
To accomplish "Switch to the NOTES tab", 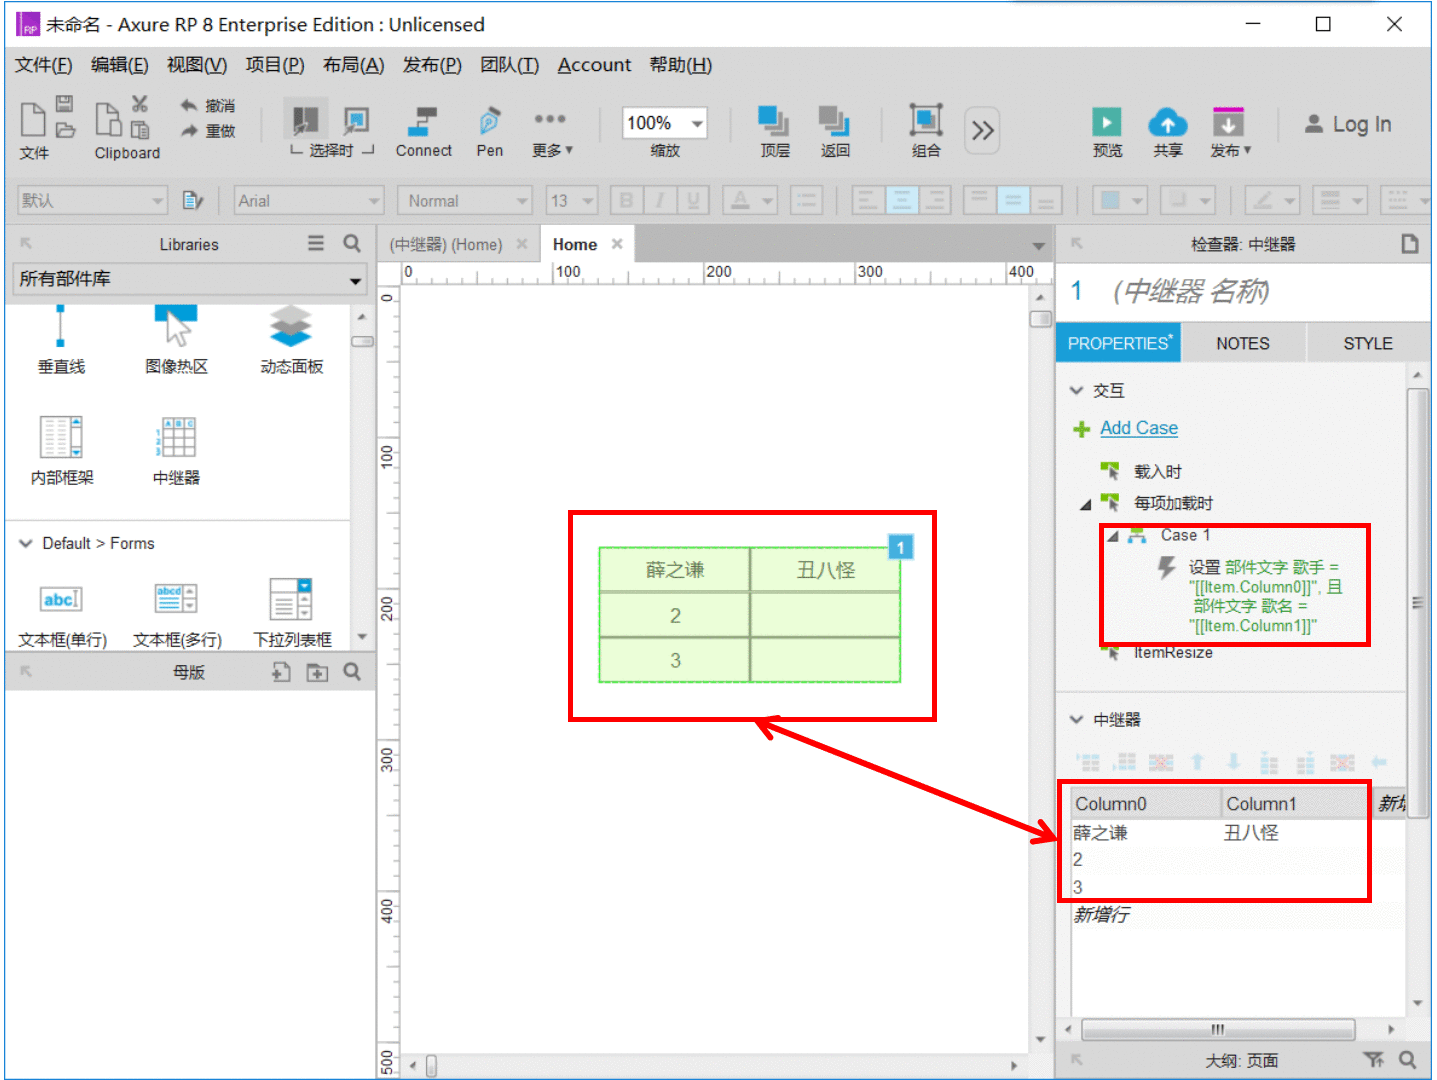I will click(x=1242, y=343).
